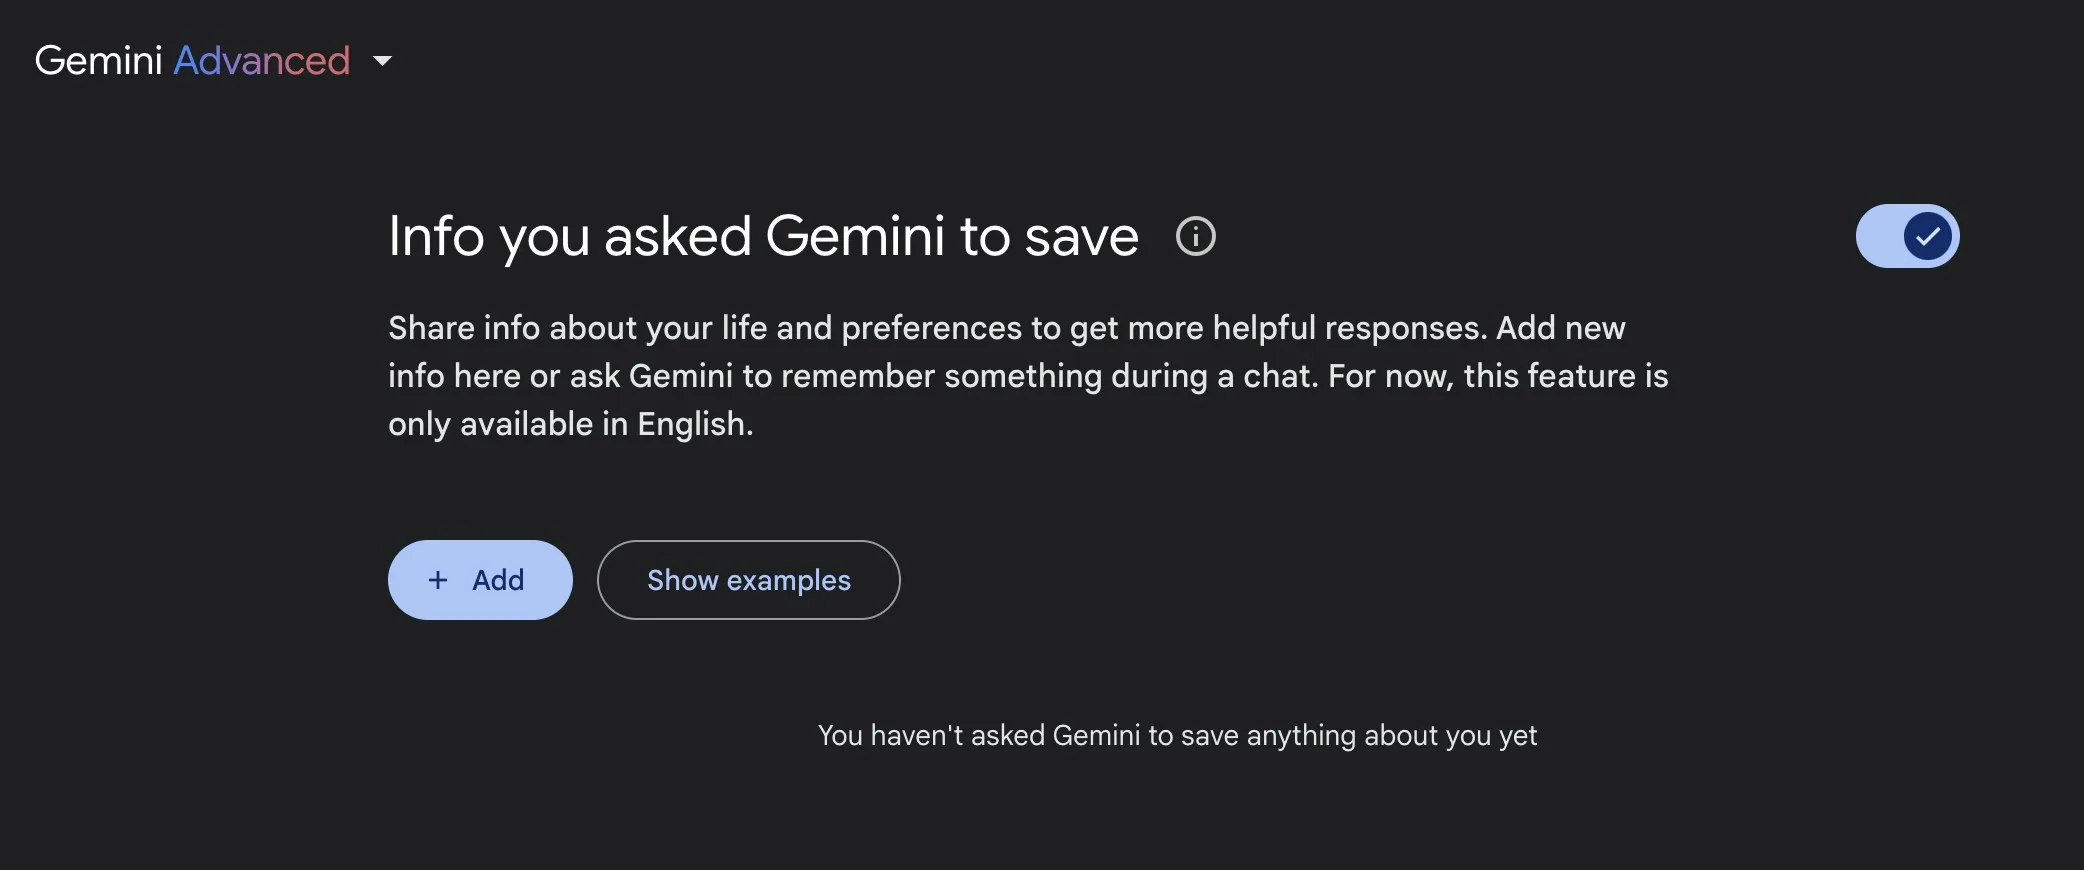This screenshot has height=870, width=2084.
Task: Click the 'Info you asked Gemini to save' heading
Action: [x=763, y=237]
